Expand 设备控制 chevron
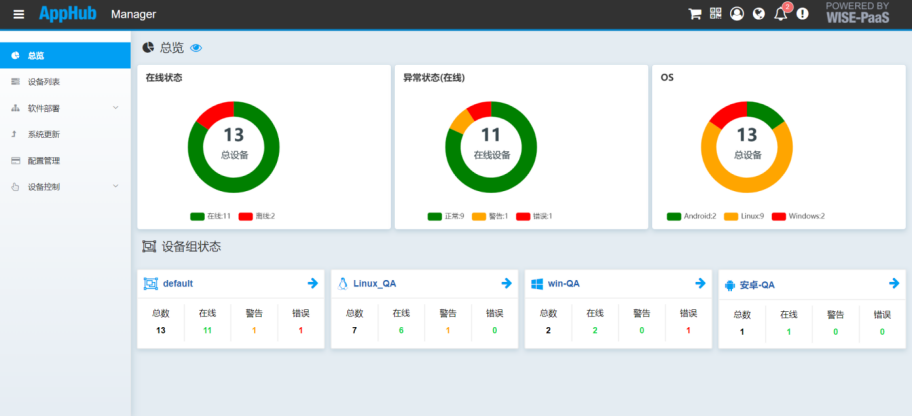 [115, 186]
